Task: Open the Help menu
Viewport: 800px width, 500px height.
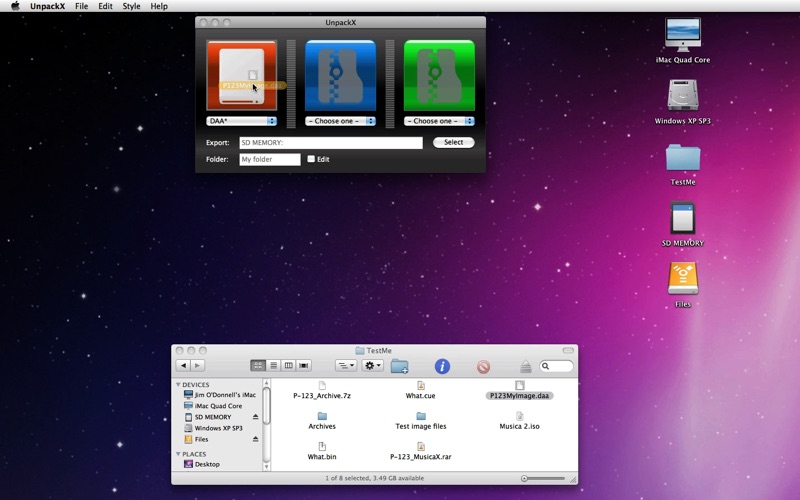Action: 159,6
